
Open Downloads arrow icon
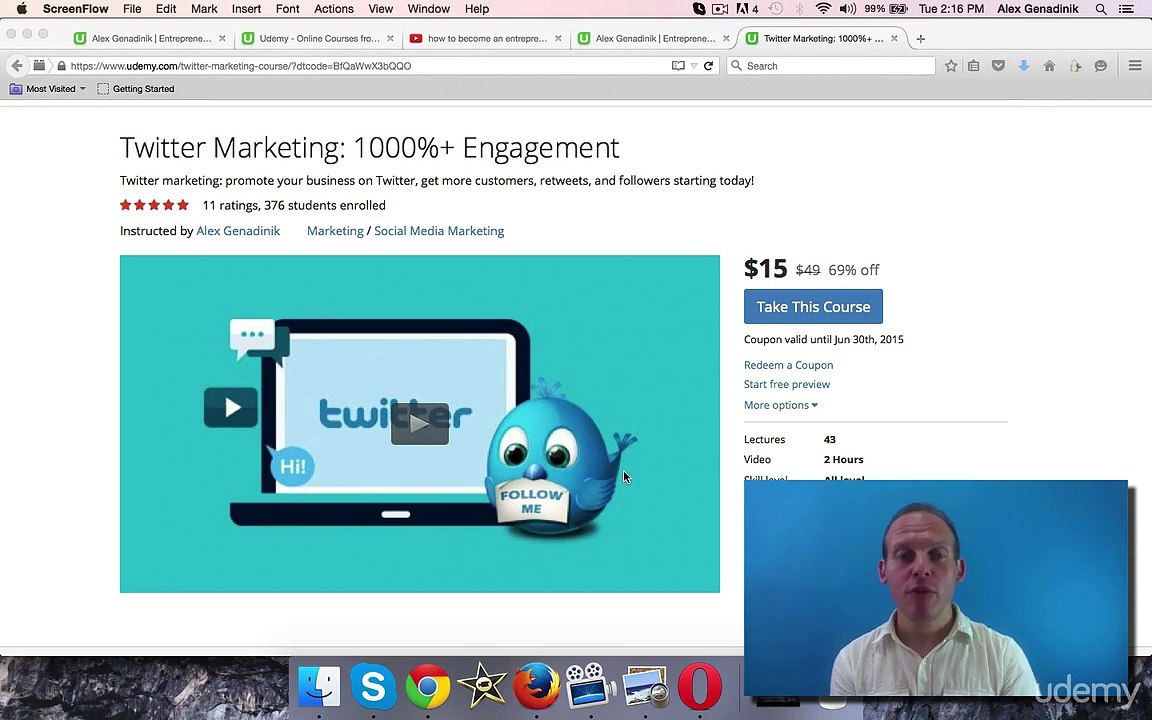1023,65
